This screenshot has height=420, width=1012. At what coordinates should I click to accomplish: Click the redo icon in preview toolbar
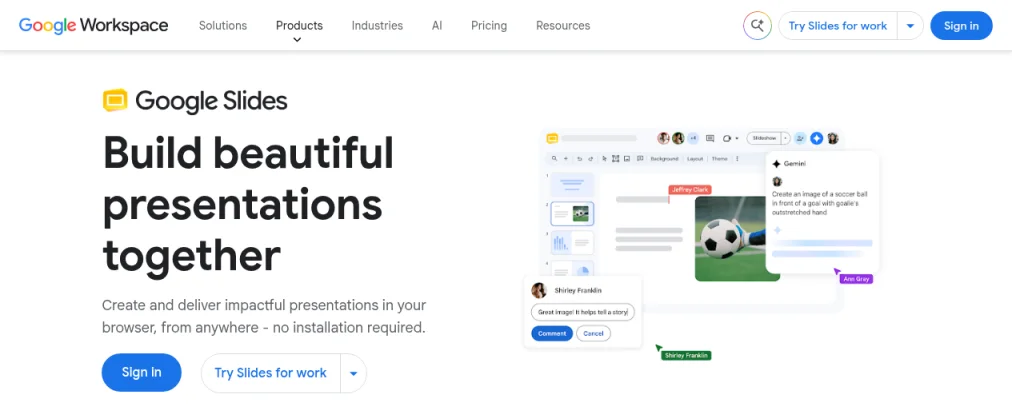(x=591, y=159)
